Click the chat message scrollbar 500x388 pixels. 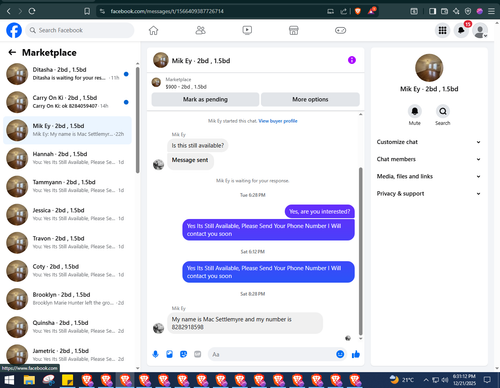(x=360, y=251)
